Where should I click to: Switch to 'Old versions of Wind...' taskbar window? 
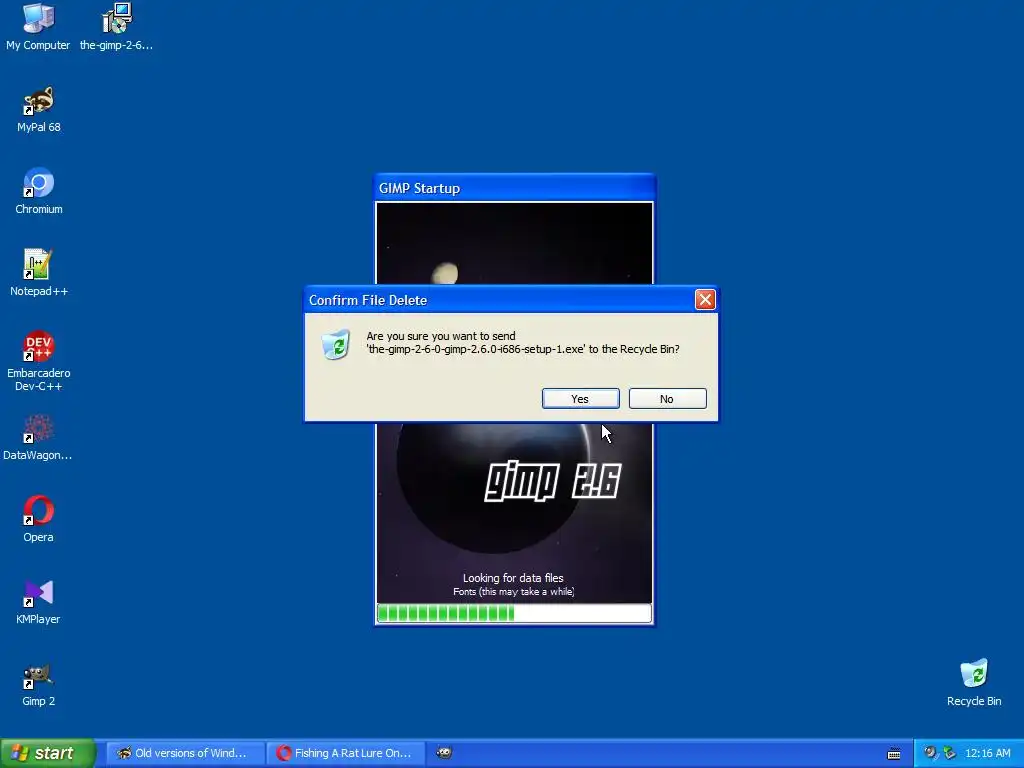(185, 753)
